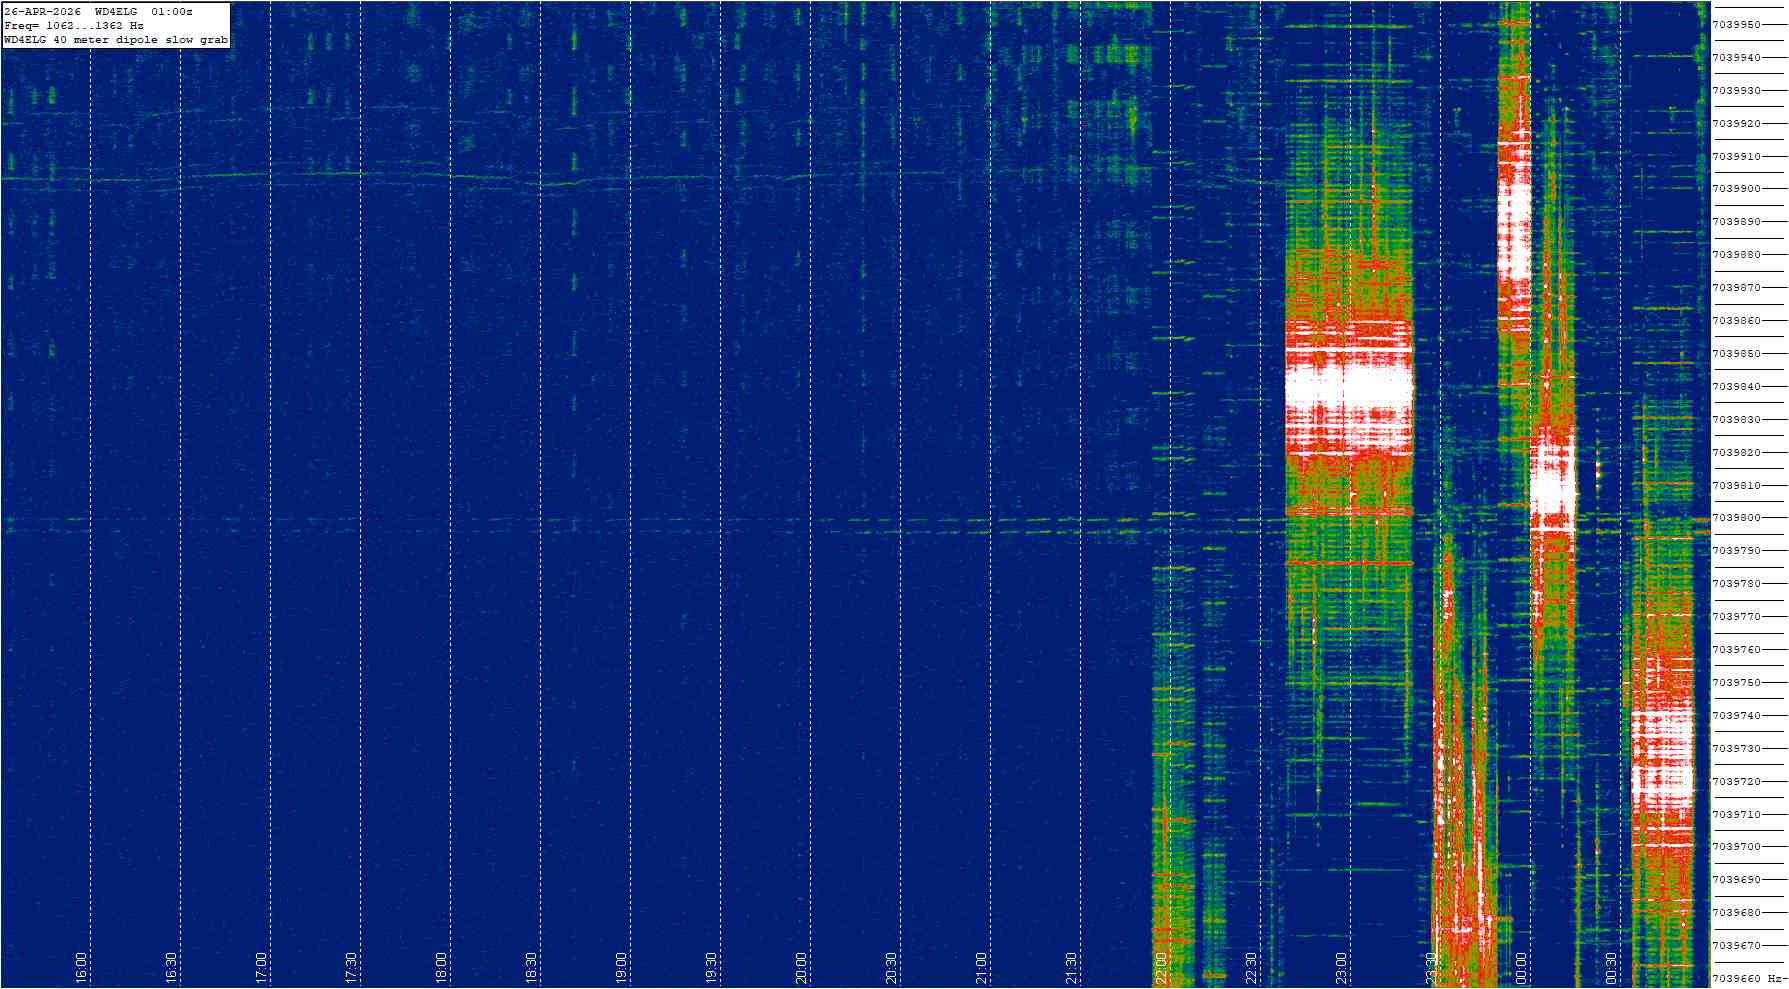
Task: Click the date and callsign header text
Action: point(98,11)
